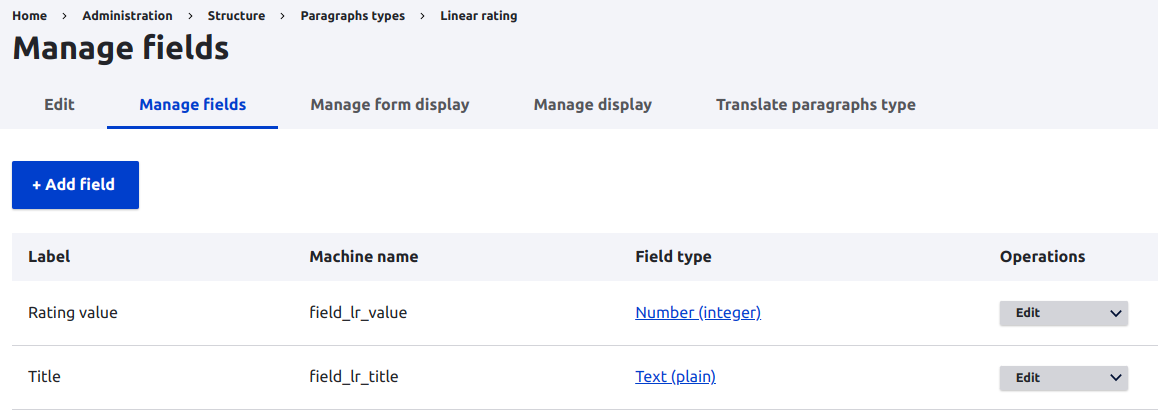Go to the Home breadcrumb link
This screenshot has height=419, width=1158.
coord(29,16)
